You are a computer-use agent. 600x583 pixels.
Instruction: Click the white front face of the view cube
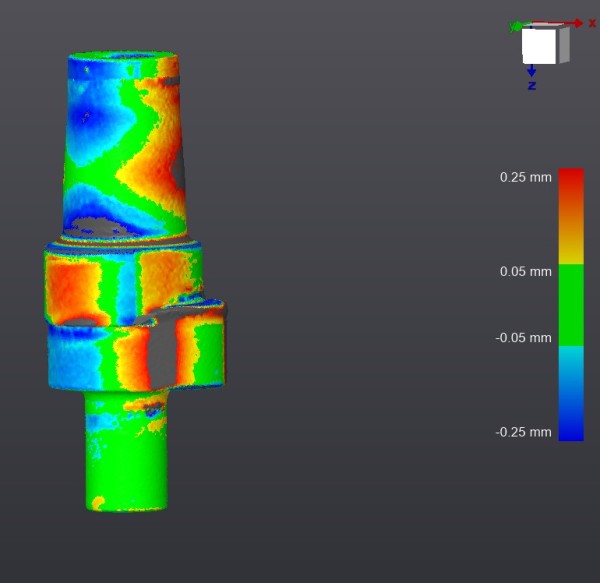[x=538, y=46]
